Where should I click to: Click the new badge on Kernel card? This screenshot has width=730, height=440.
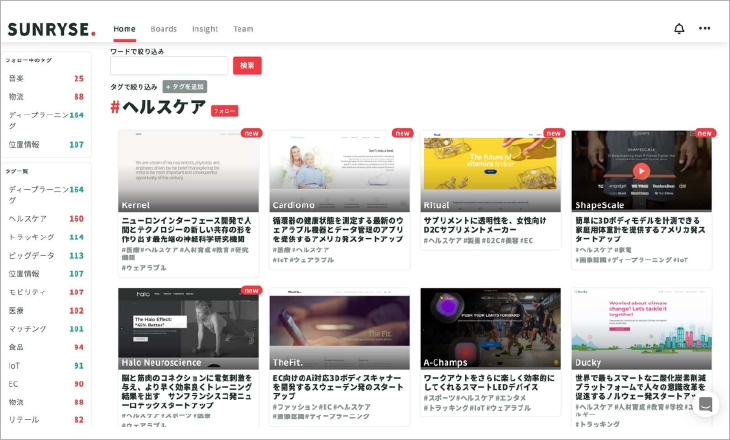(251, 133)
